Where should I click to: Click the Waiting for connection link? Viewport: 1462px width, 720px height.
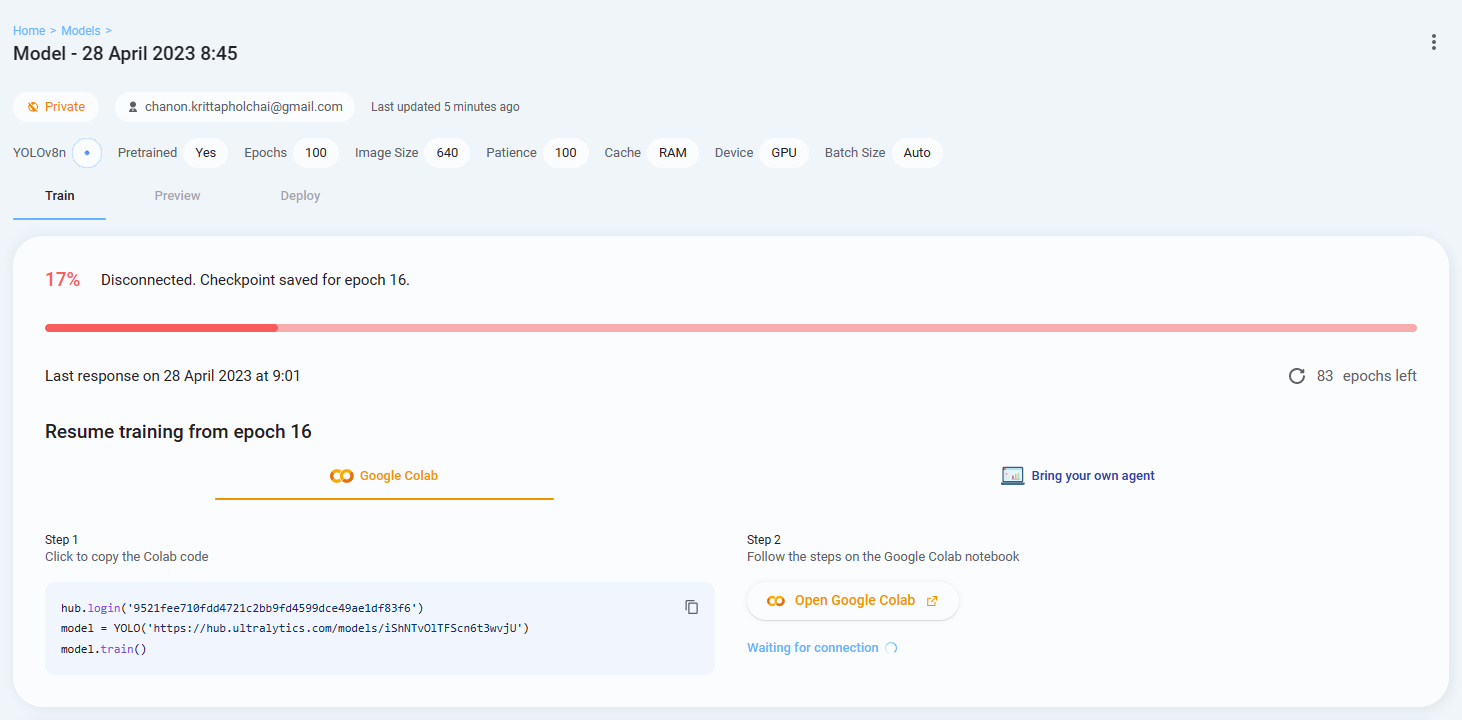pos(813,648)
